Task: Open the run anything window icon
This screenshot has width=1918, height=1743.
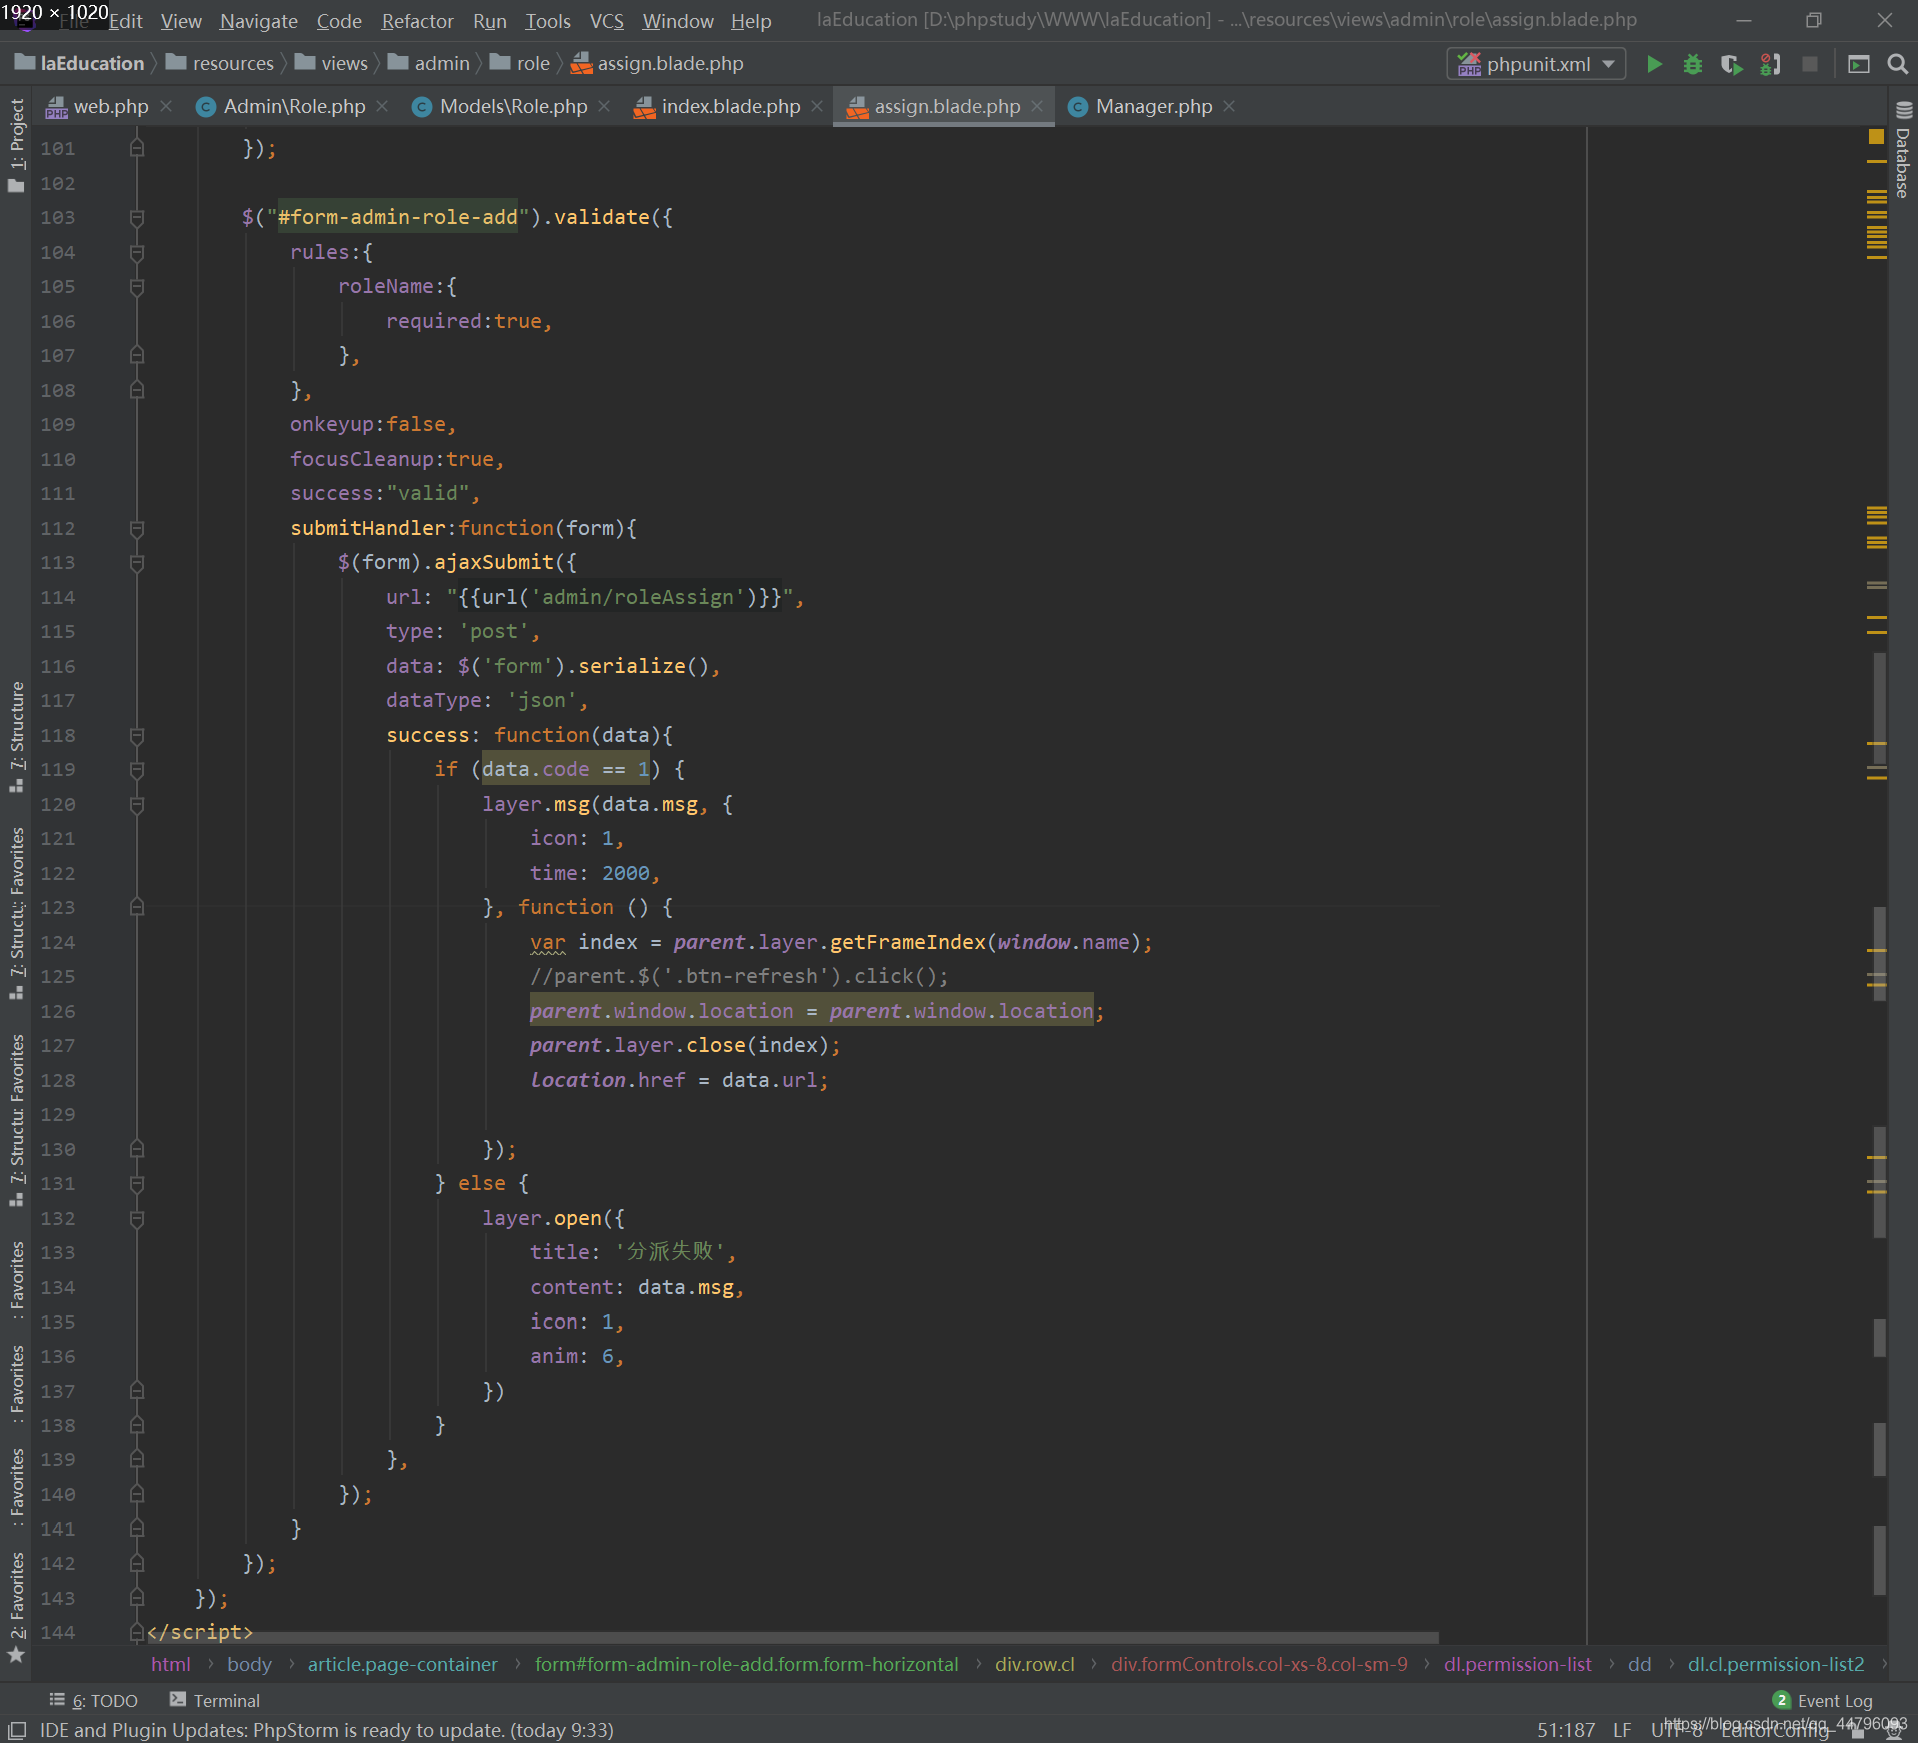Action: click(1858, 65)
